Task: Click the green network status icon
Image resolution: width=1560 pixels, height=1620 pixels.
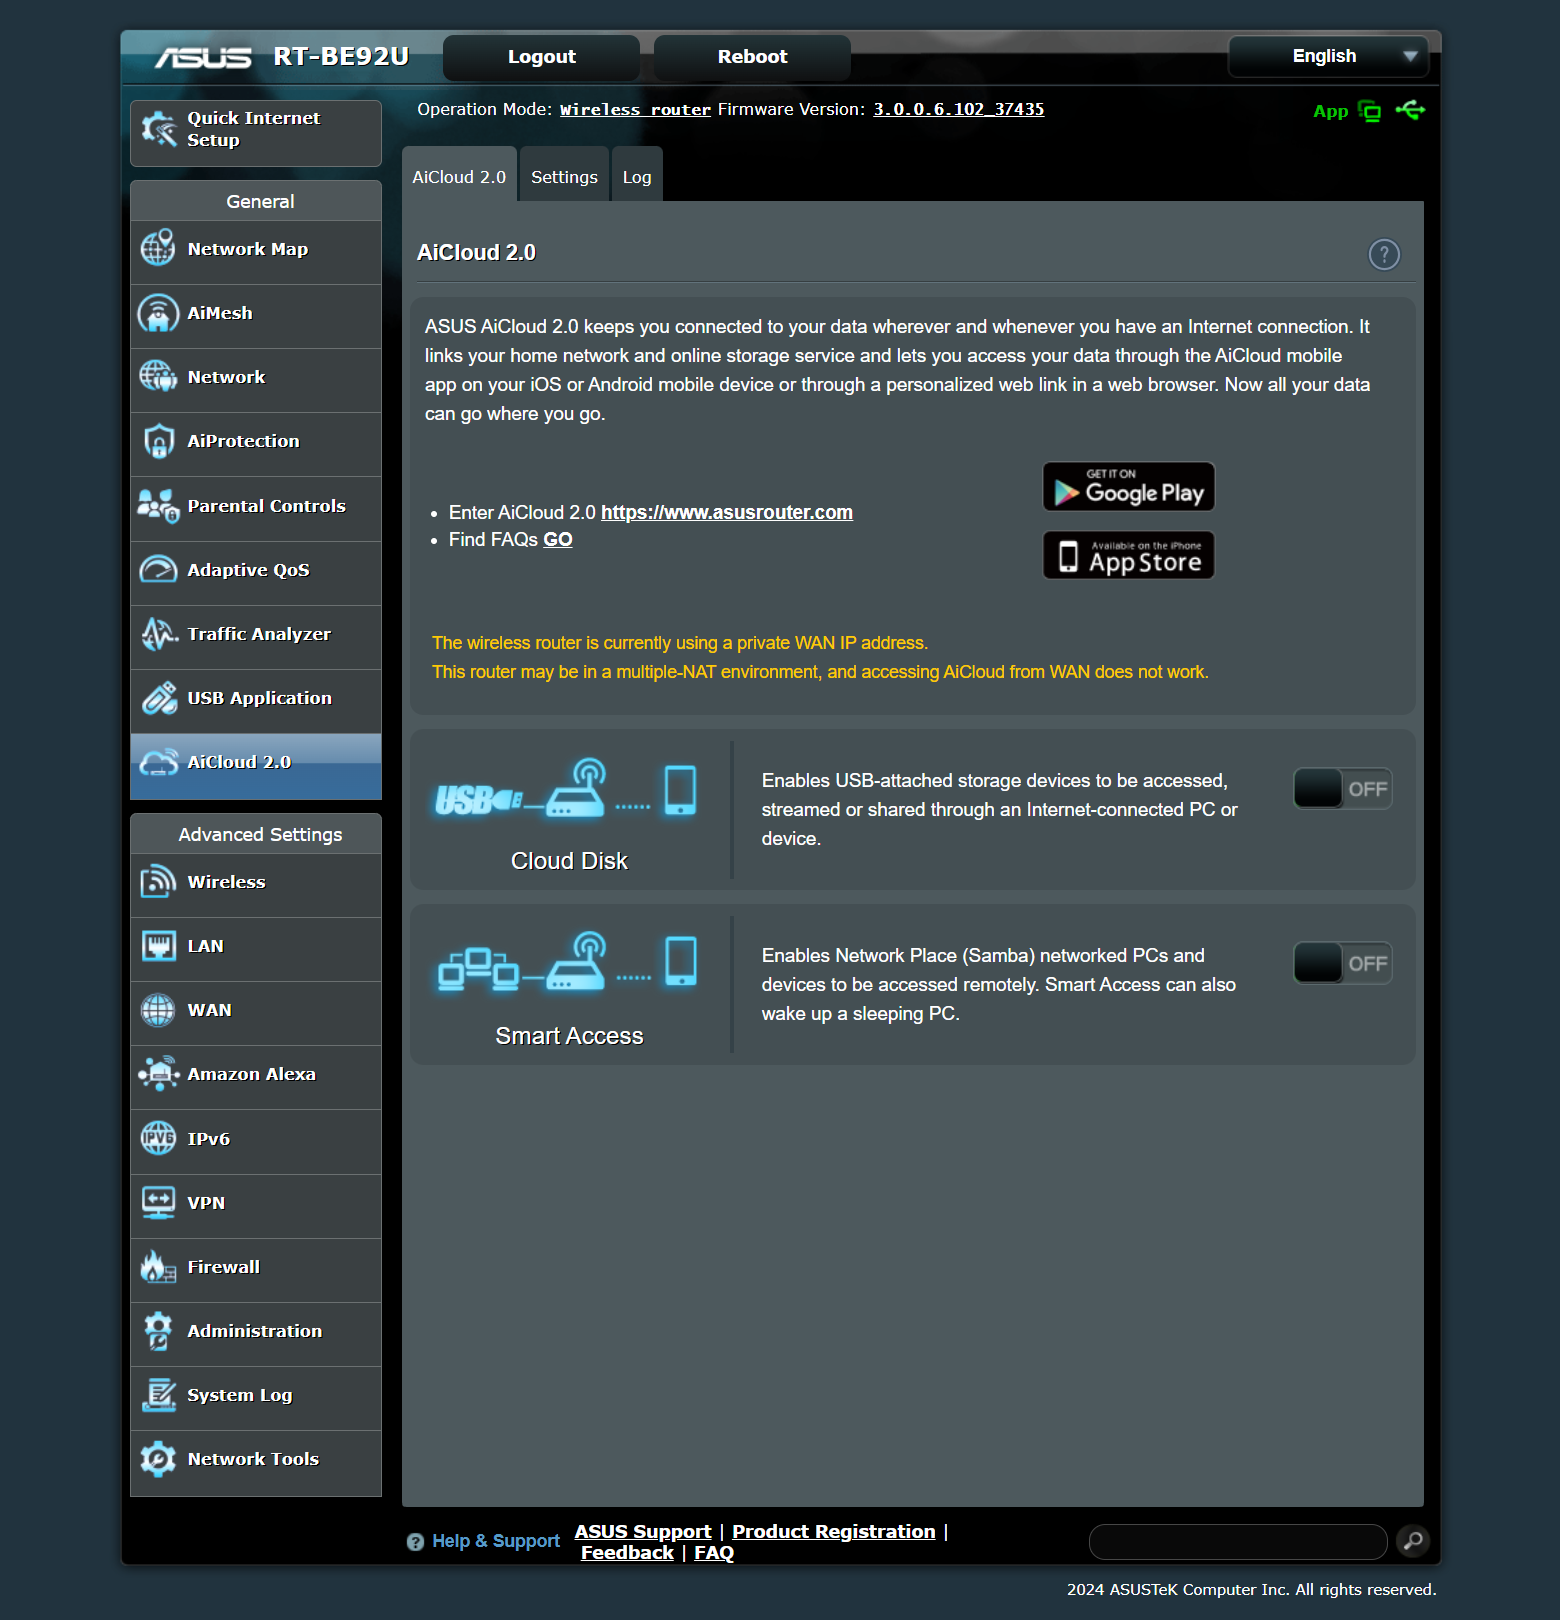Action: click(x=1370, y=111)
